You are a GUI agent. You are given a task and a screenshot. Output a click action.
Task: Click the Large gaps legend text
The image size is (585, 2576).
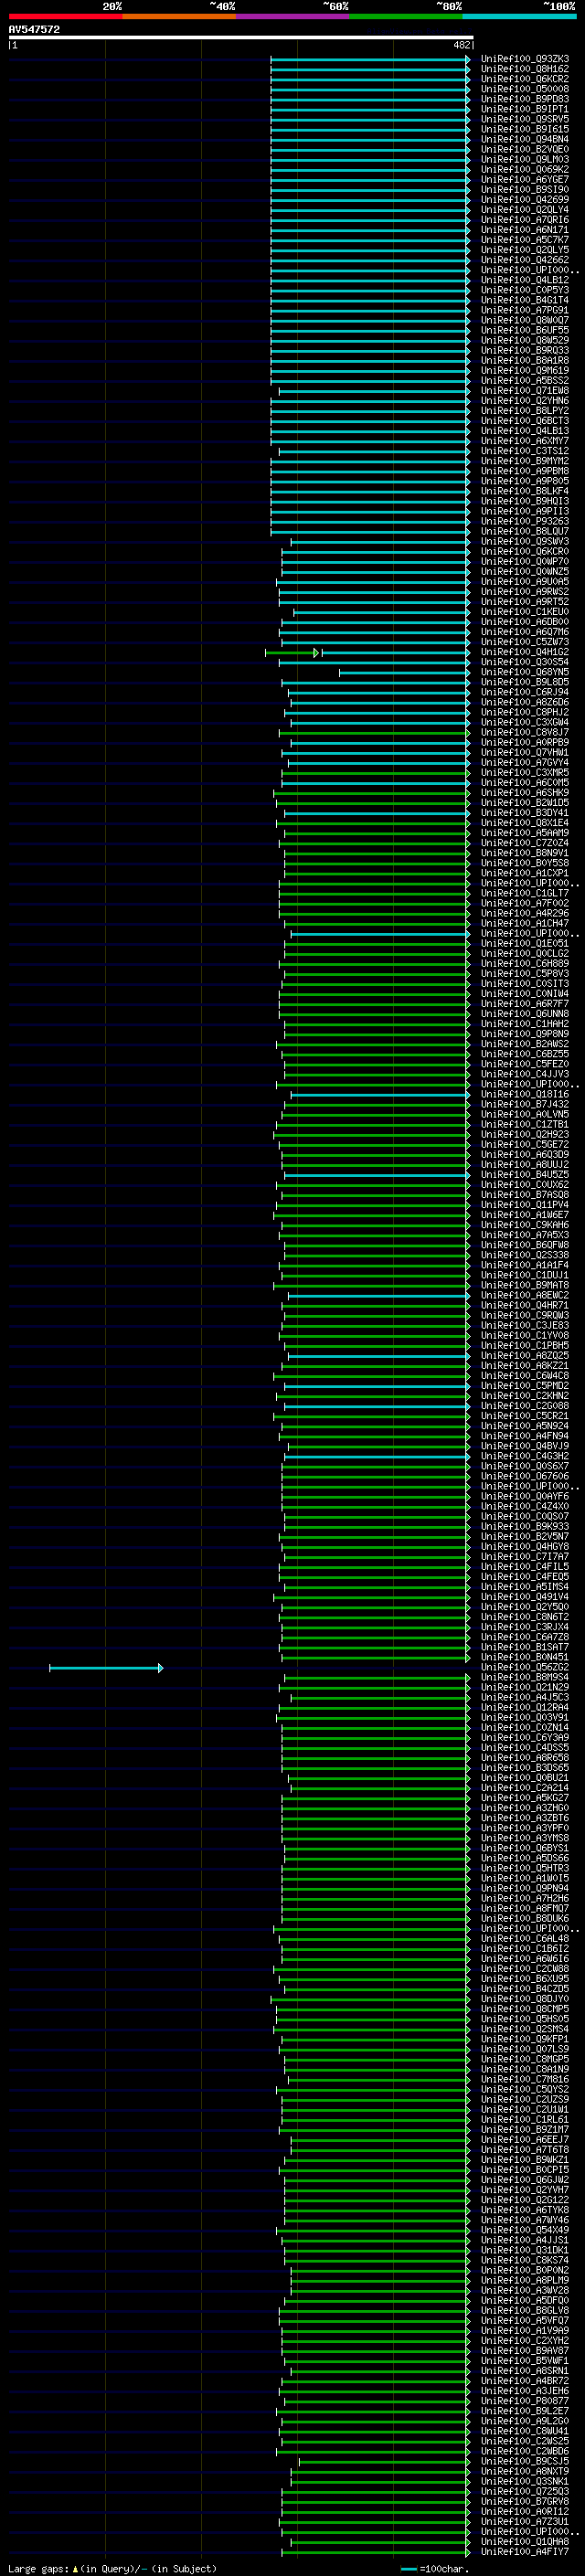click(x=112, y=2568)
